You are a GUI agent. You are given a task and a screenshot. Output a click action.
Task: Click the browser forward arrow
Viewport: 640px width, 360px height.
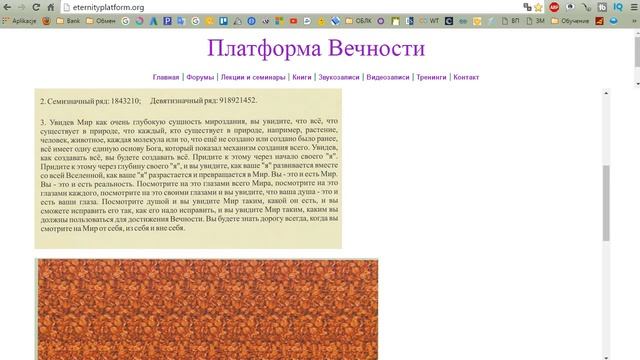point(21,7)
